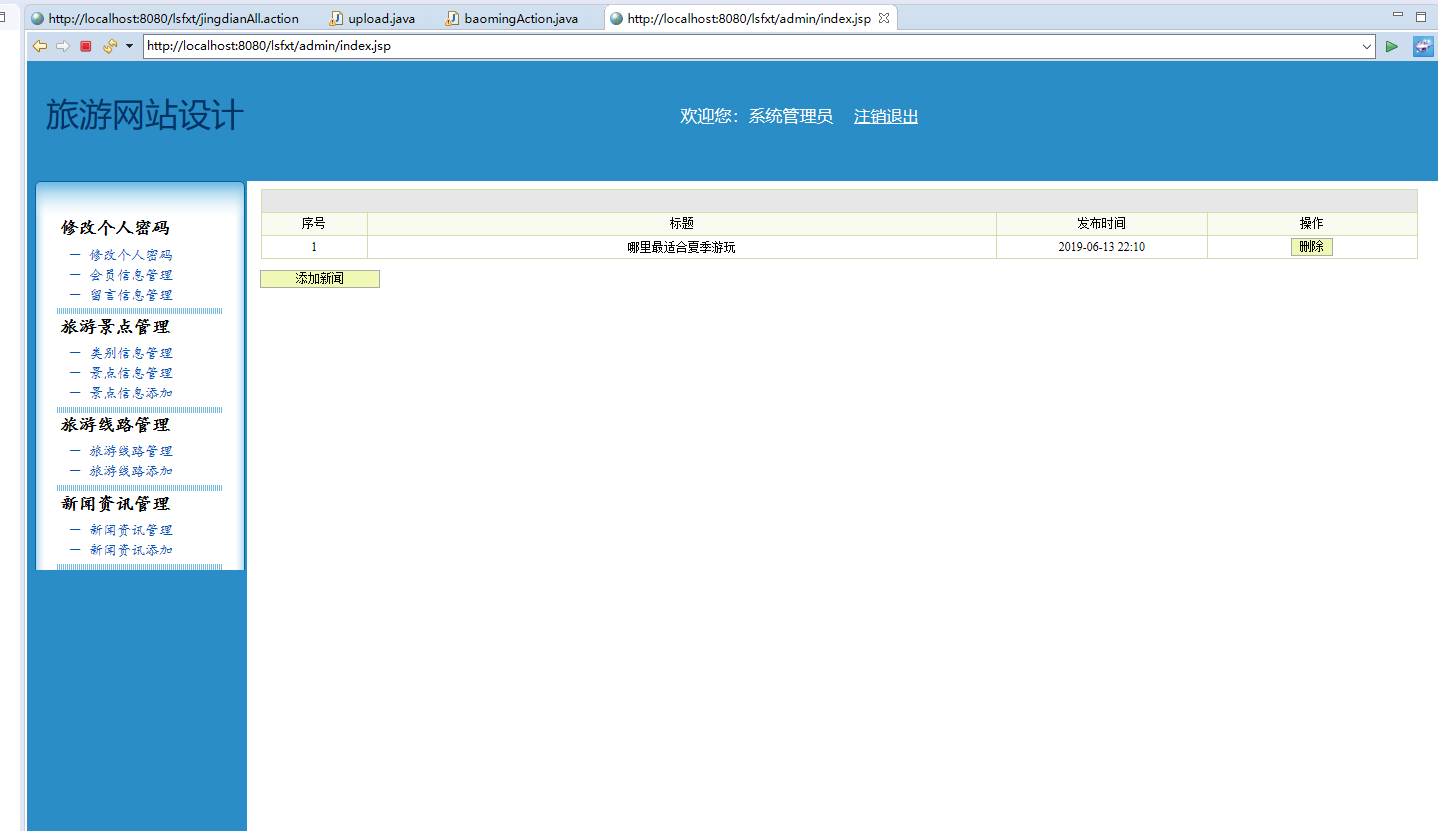Click the browser back arrow icon

tap(40, 46)
